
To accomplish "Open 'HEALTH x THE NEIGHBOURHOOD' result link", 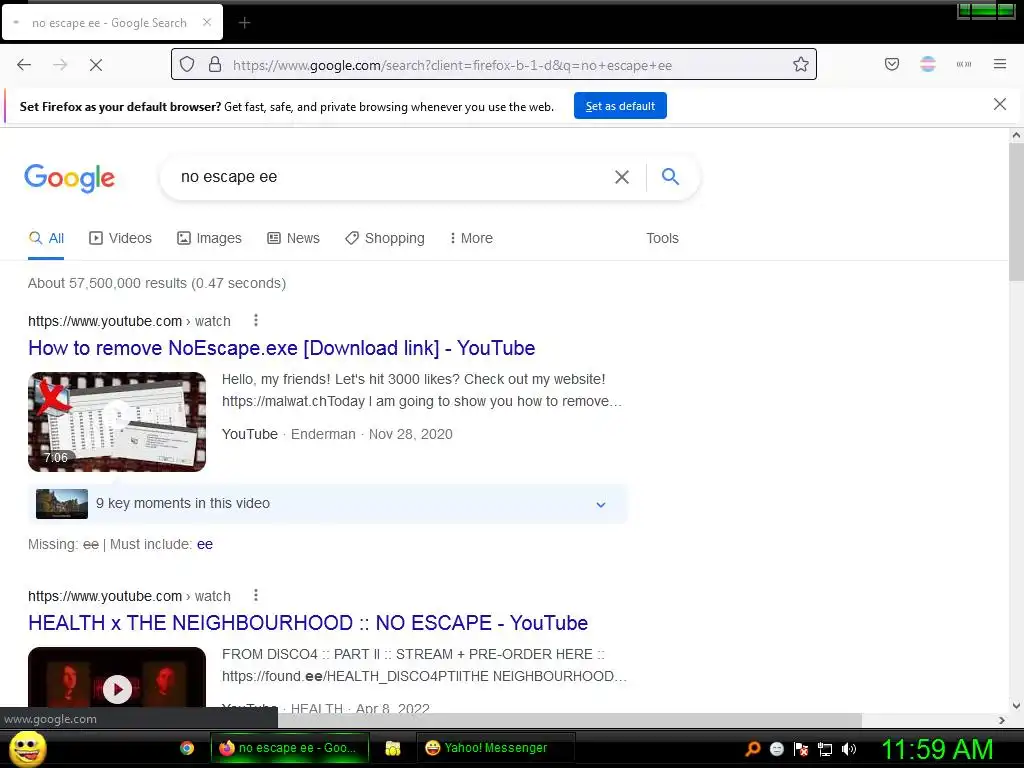I will pyautogui.click(x=308, y=623).
